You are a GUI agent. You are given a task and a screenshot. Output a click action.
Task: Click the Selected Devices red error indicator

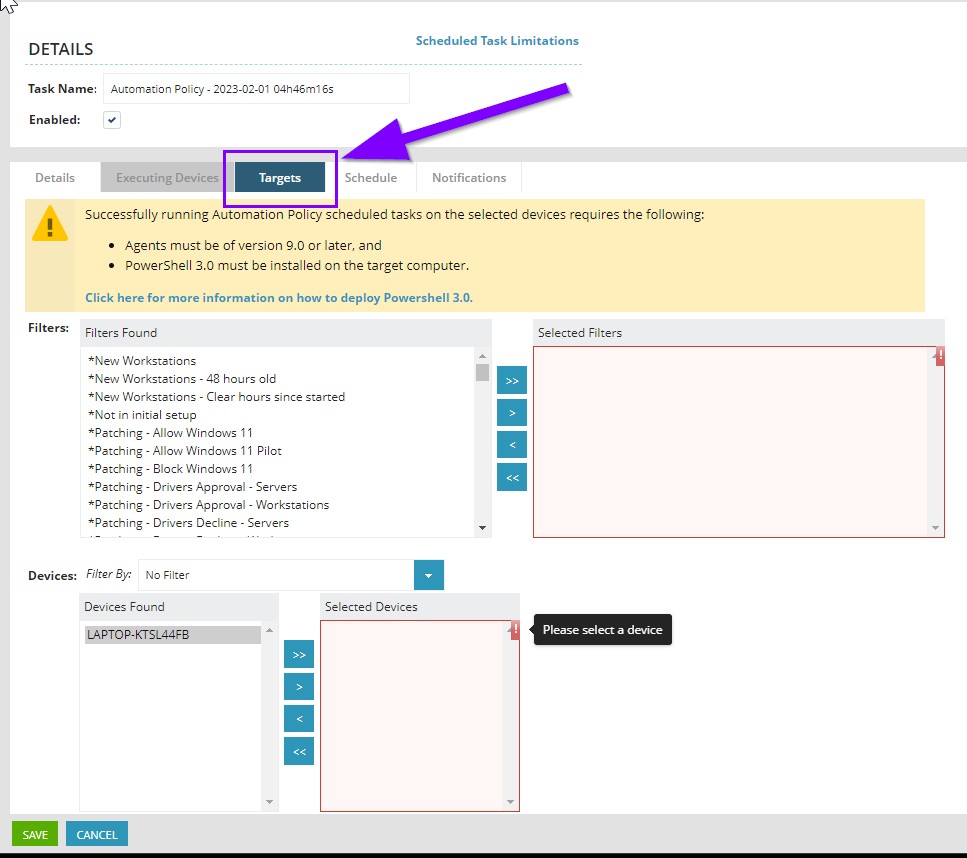(x=516, y=630)
